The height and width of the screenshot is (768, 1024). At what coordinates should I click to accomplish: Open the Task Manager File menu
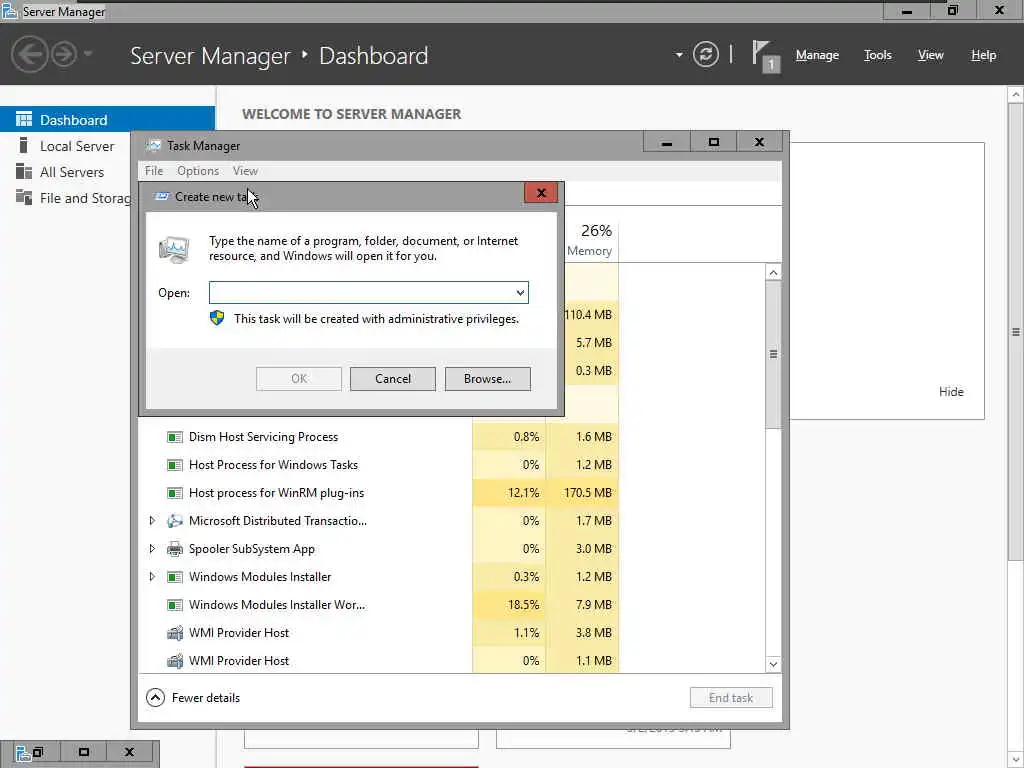coord(154,170)
